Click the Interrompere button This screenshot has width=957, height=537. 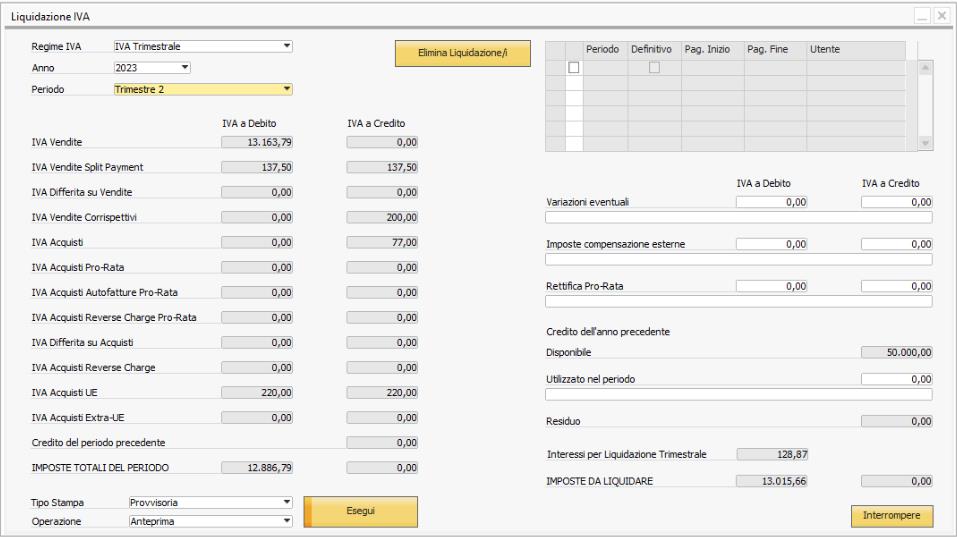[892, 516]
